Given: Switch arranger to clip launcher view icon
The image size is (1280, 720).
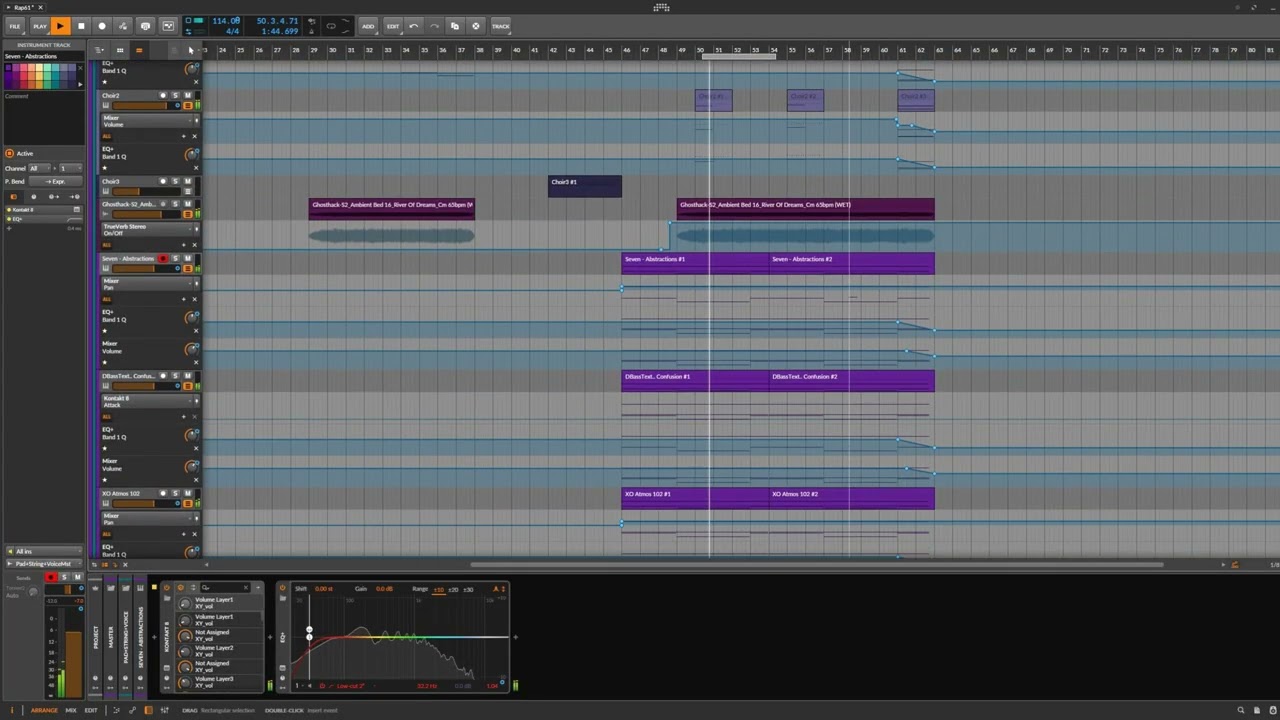Looking at the screenshot, I should coord(120,50).
